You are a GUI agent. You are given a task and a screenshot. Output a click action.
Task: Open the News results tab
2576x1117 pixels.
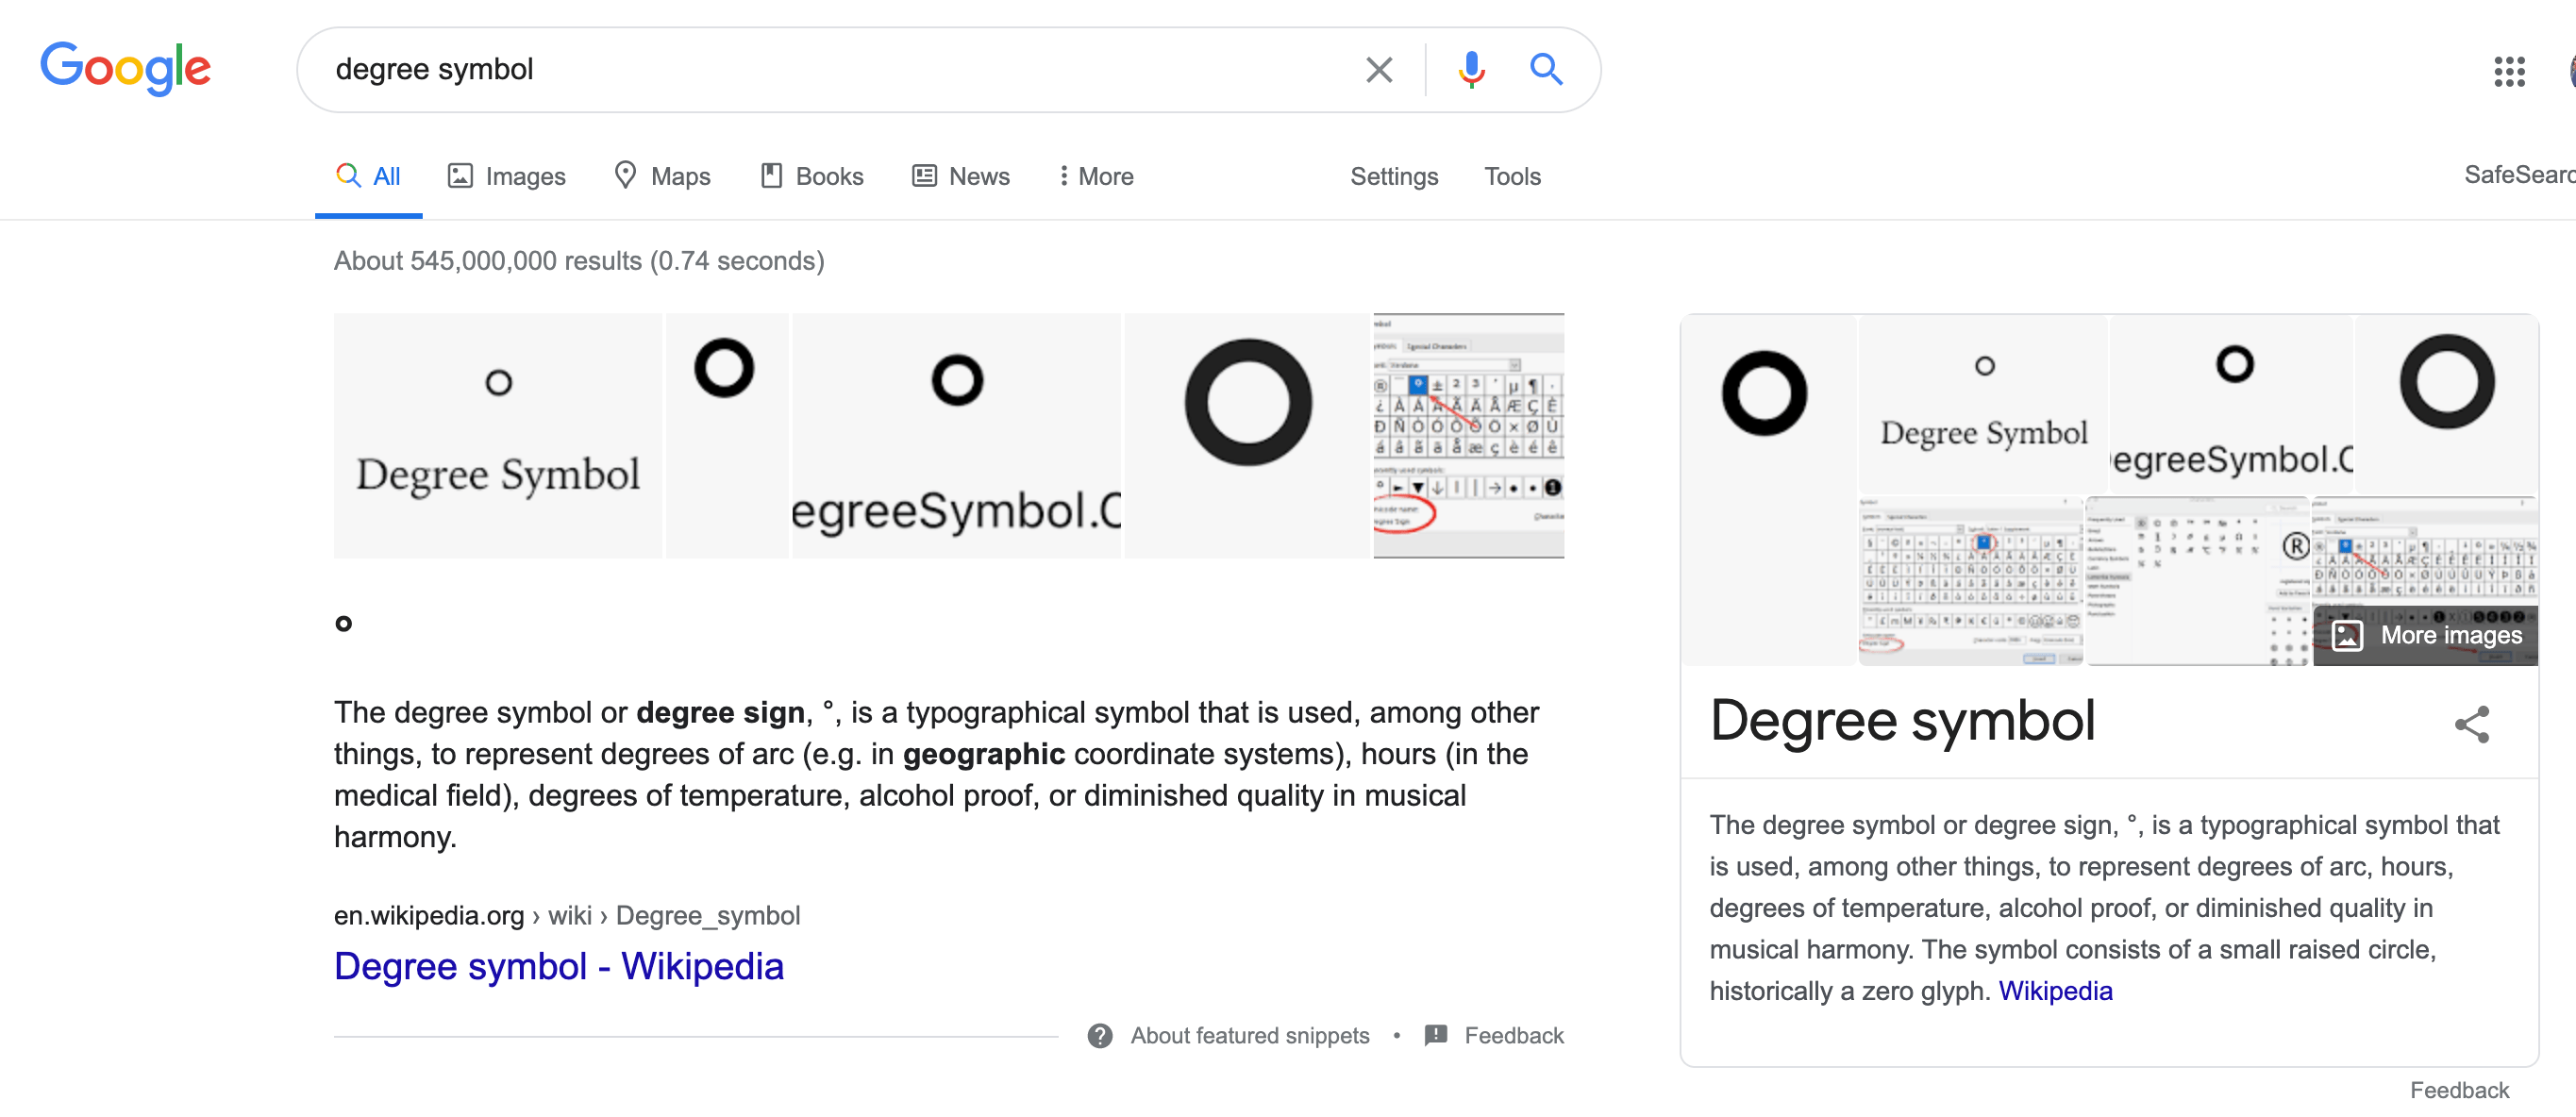click(961, 177)
